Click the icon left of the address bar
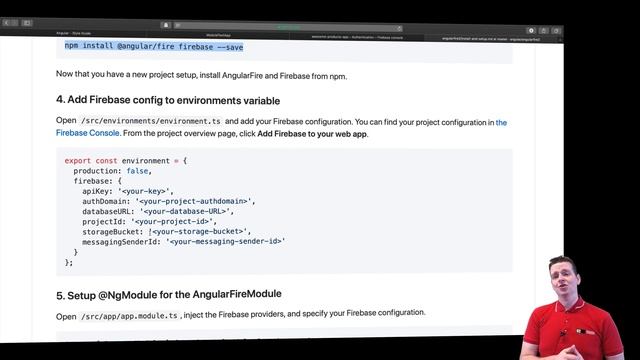 166,25
